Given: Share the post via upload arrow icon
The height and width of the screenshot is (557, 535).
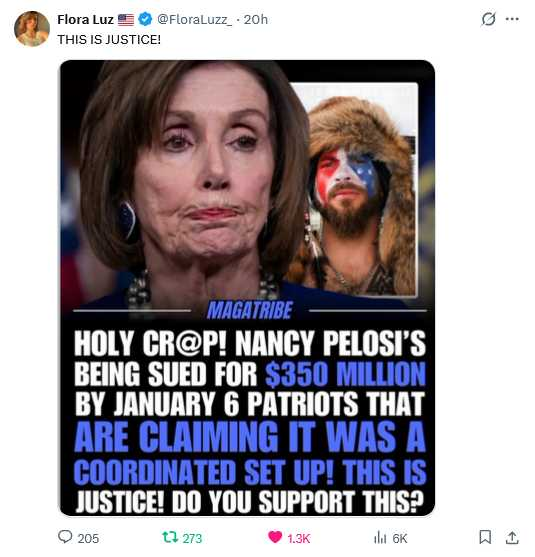Looking at the screenshot, I should tap(512, 537).
